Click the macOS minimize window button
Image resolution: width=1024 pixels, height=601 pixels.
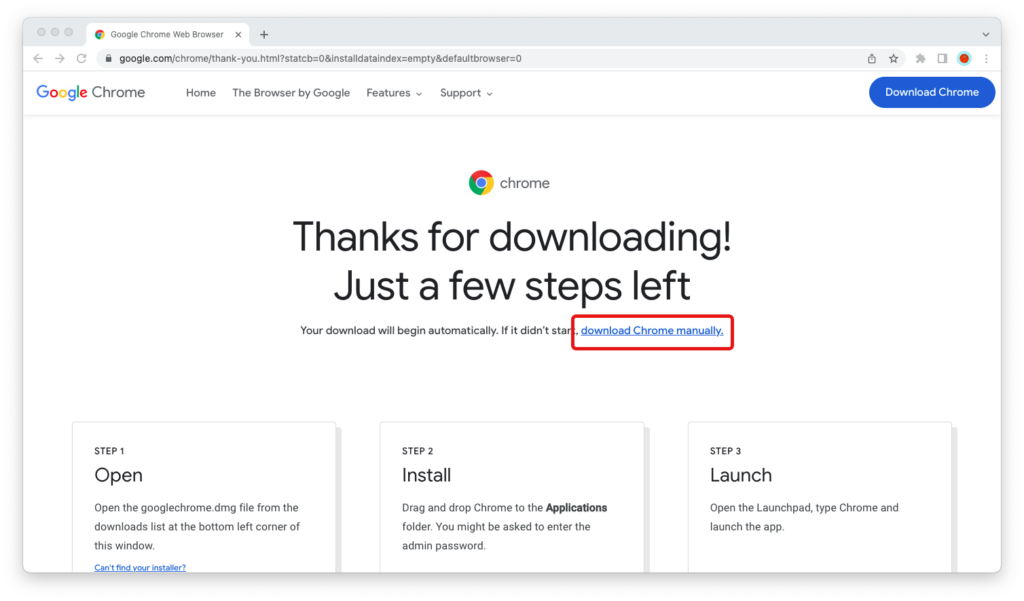pyautogui.click(x=55, y=32)
